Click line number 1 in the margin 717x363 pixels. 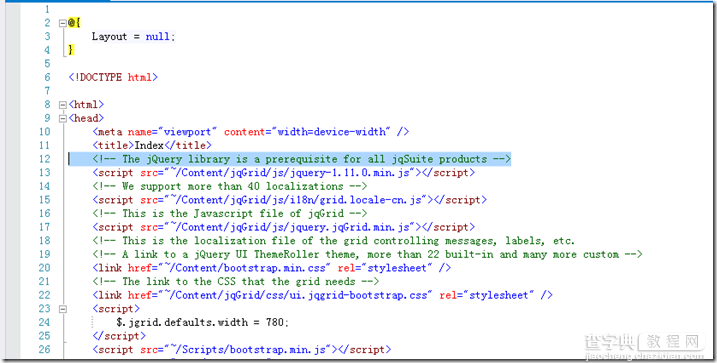pos(47,9)
